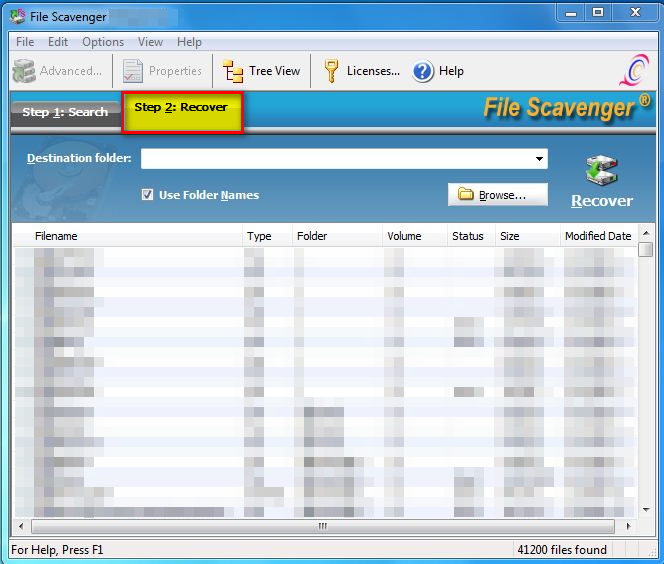
Task: Close the File Scavenger window
Action: (x=635, y=13)
